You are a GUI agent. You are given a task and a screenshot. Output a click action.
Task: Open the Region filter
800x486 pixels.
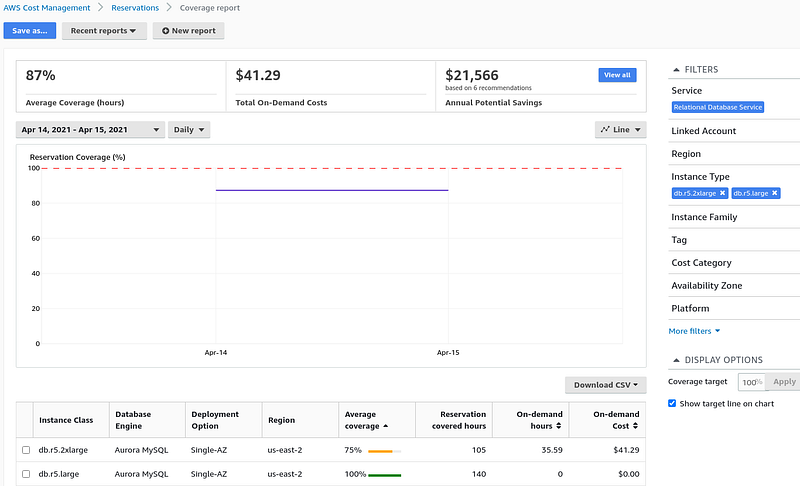[686, 154]
